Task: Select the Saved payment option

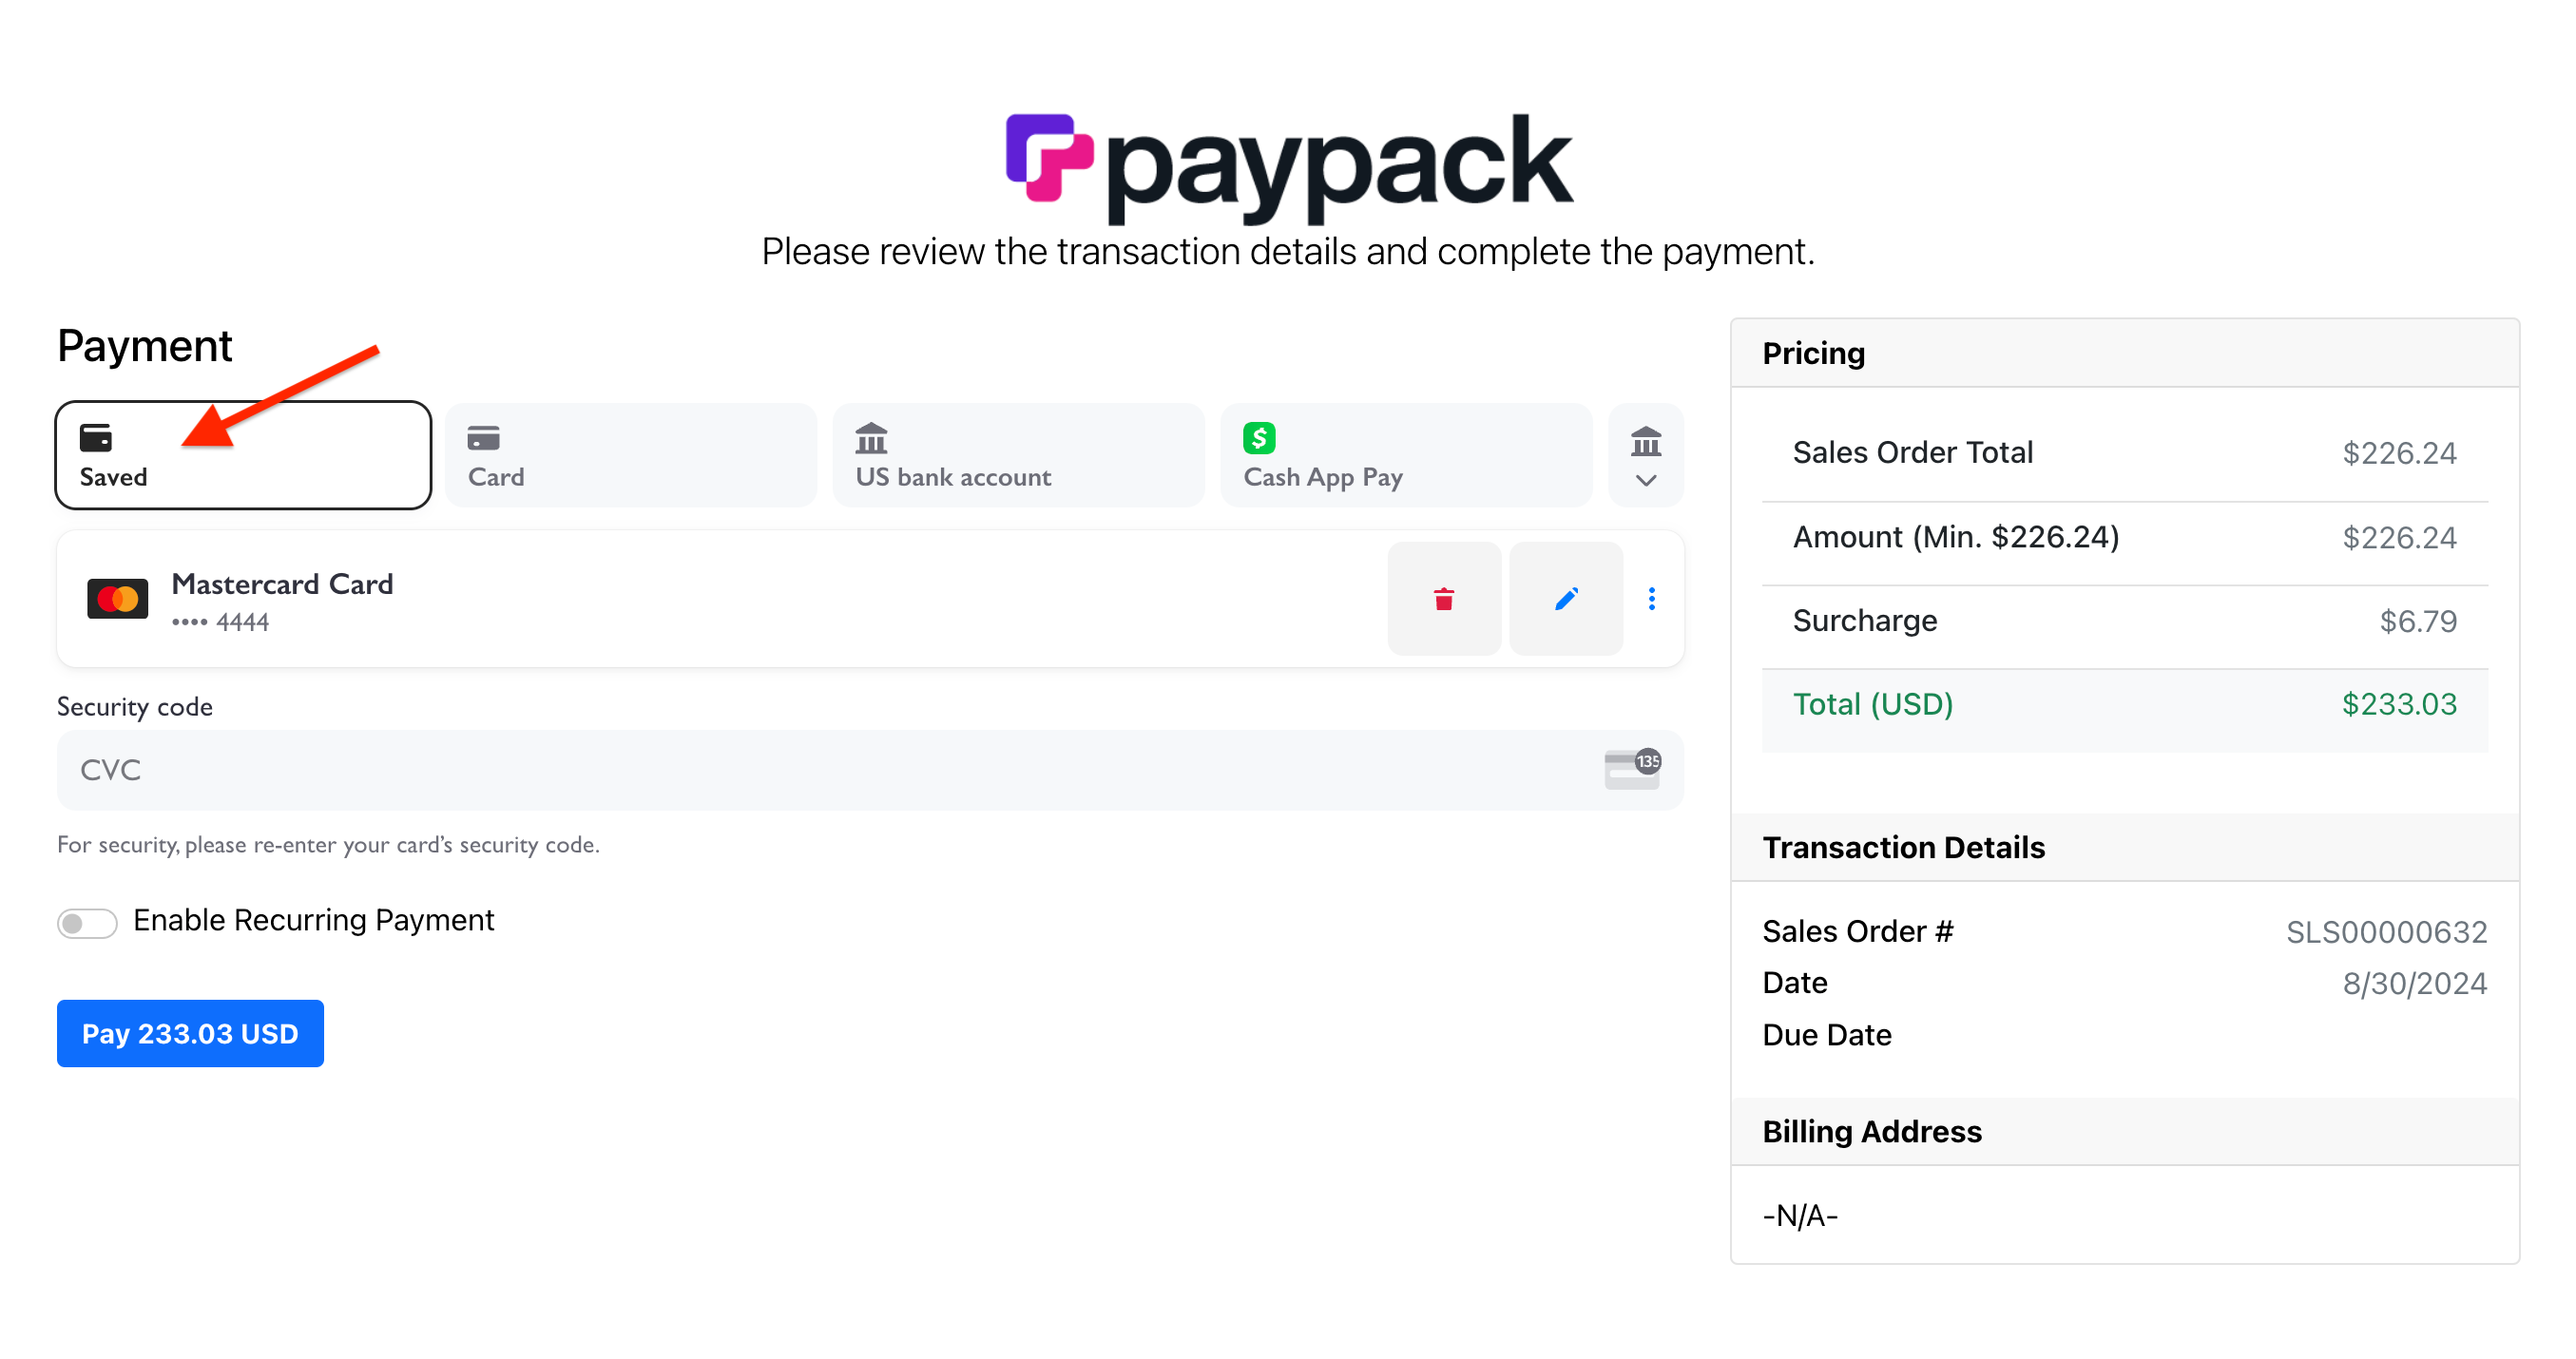Action: click(x=242, y=455)
